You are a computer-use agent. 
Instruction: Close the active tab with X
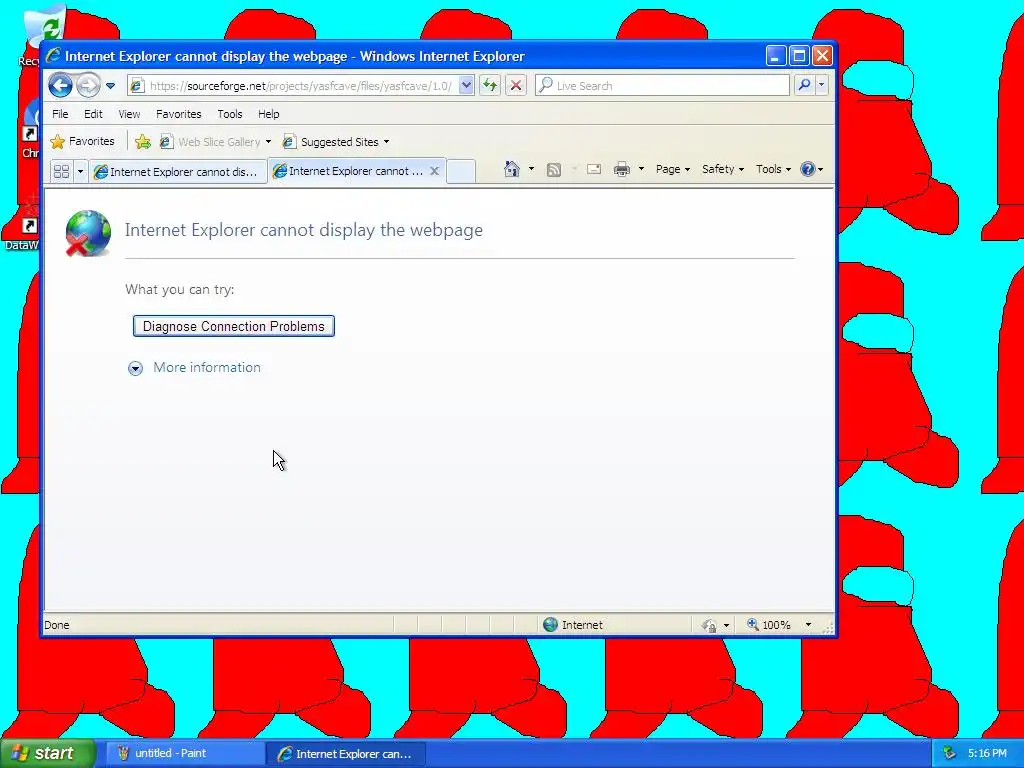pyautogui.click(x=434, y=171)
